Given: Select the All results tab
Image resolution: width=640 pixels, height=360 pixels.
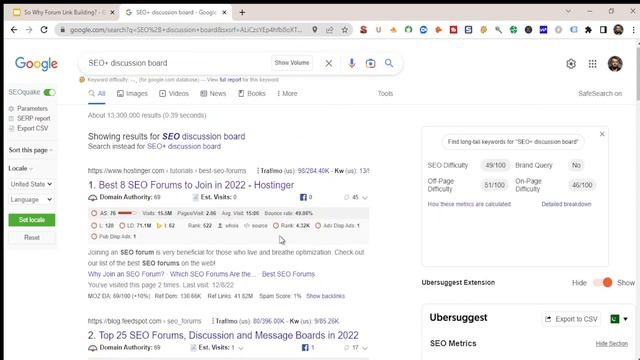Looking at the screenshot, I should pyautogui.click(x=97, y=93).
